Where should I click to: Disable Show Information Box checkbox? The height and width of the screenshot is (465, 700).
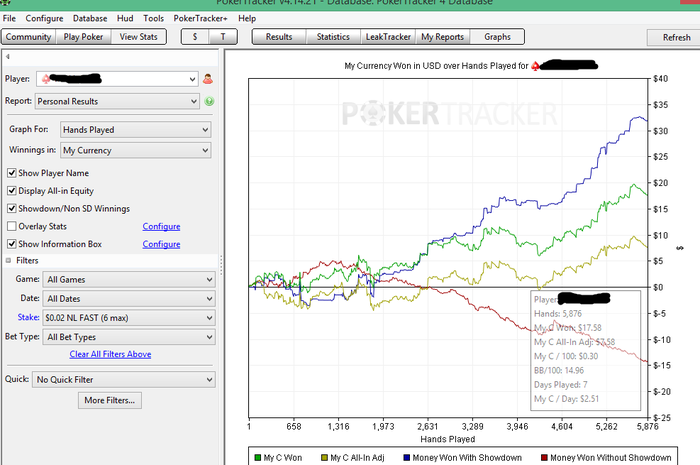click(12, 244)
